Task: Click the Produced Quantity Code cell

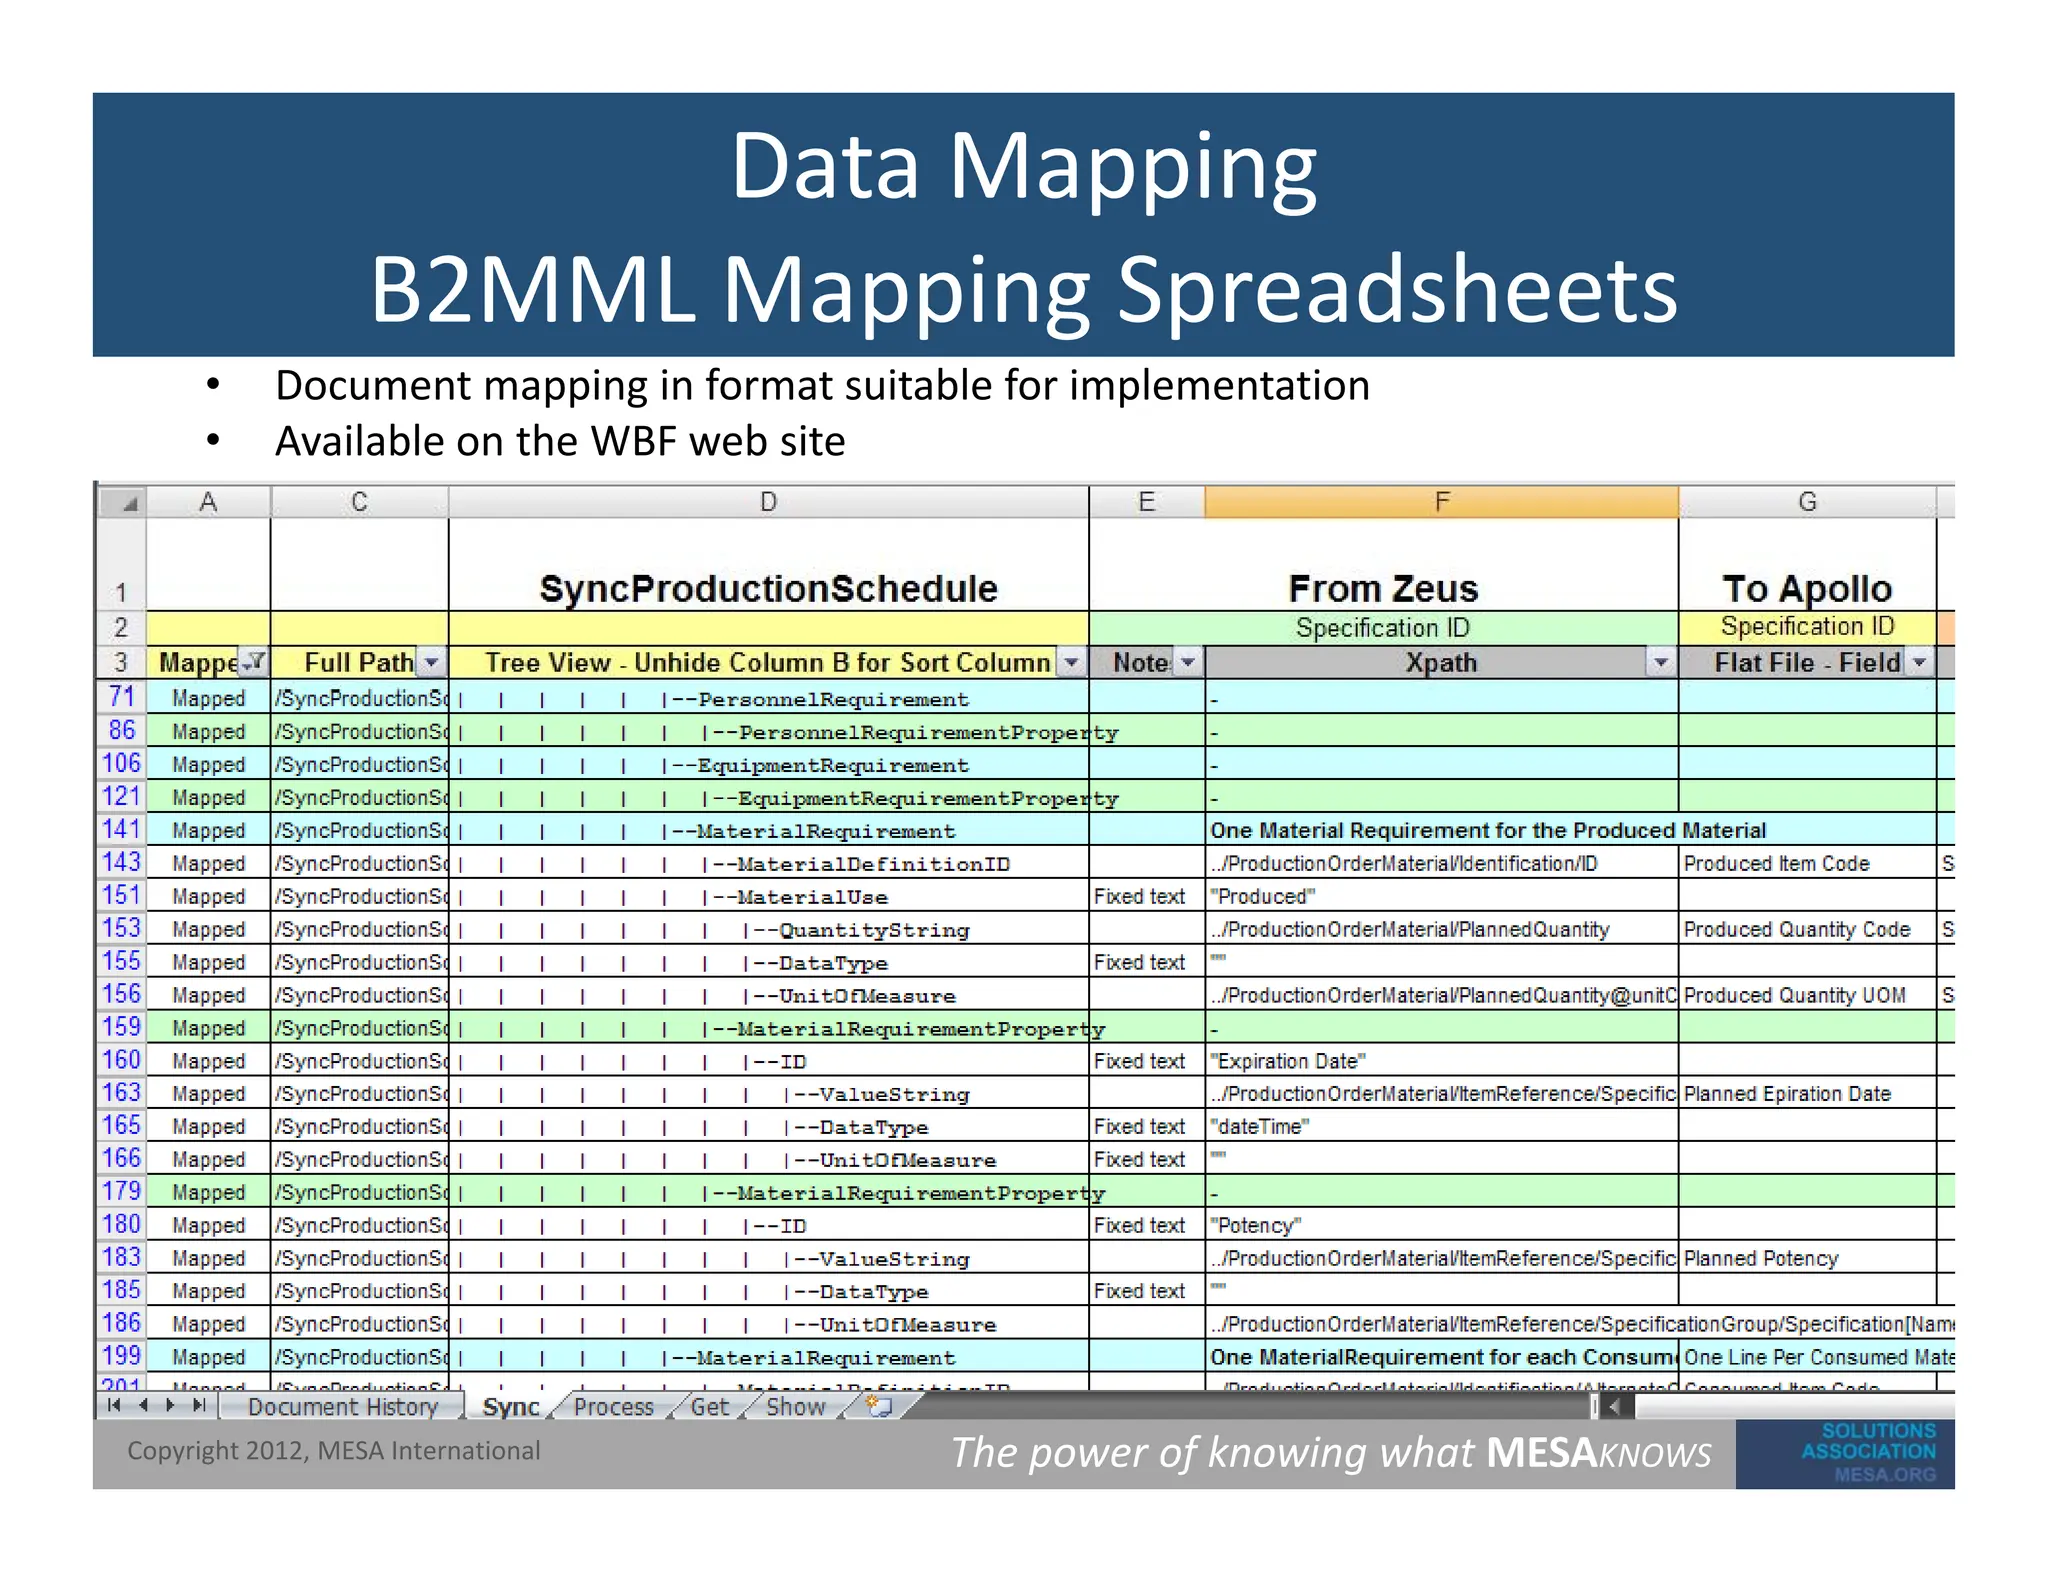Action: pos(1807,929)
